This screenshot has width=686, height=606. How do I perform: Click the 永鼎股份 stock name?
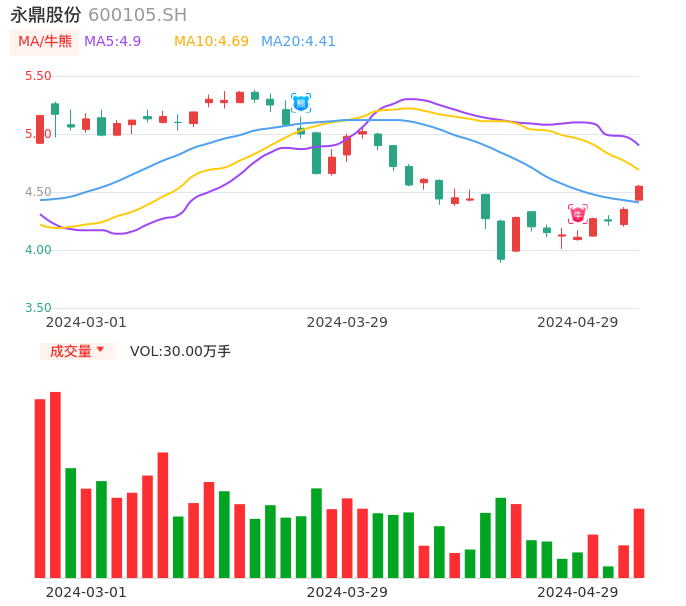46,15
